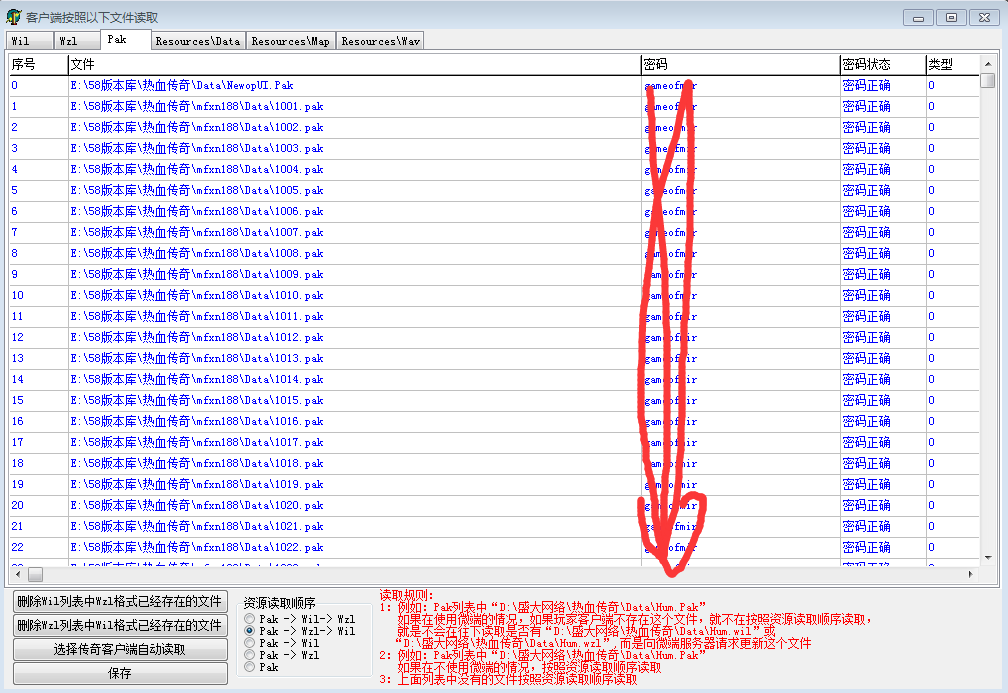The height and width of the screenshot is (693, 1008).
Task: Click the 密码状态 column header
Action: (x=883, y=64)
